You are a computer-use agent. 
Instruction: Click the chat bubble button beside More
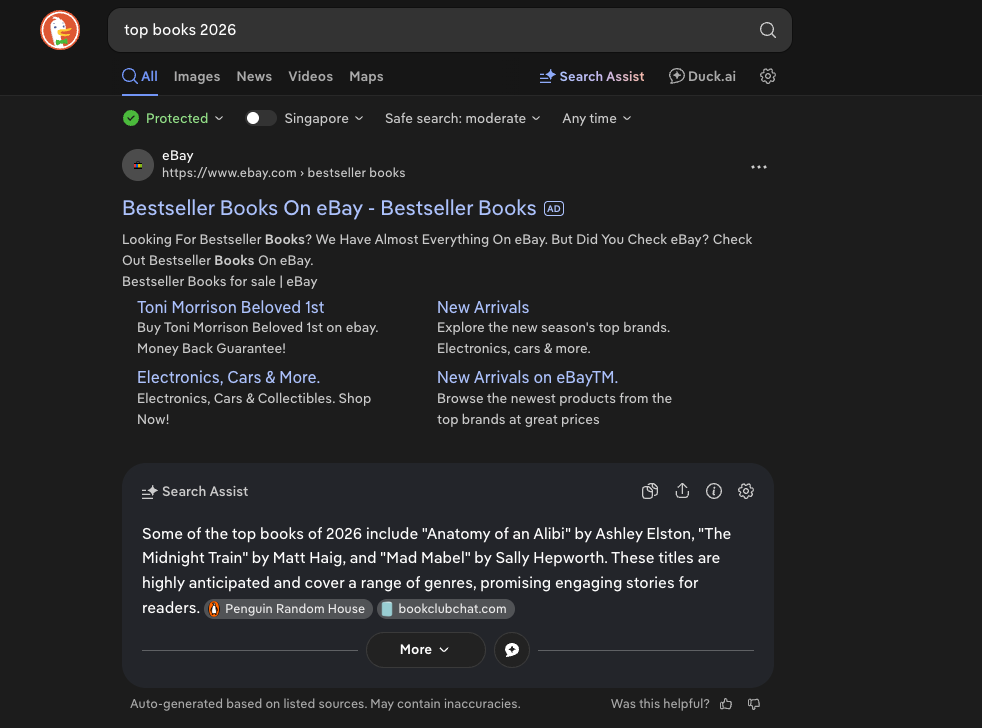coord(512,650)
